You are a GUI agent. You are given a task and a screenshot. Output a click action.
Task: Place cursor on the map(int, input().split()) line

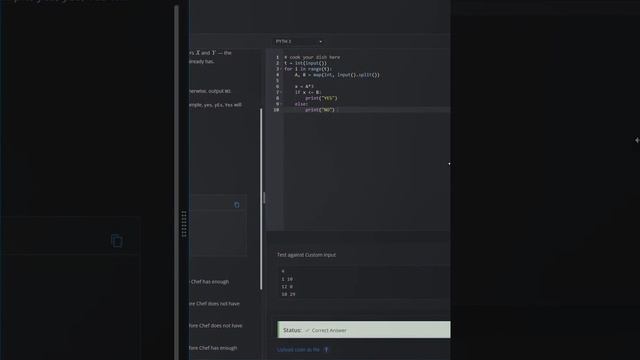pos(337,75)
